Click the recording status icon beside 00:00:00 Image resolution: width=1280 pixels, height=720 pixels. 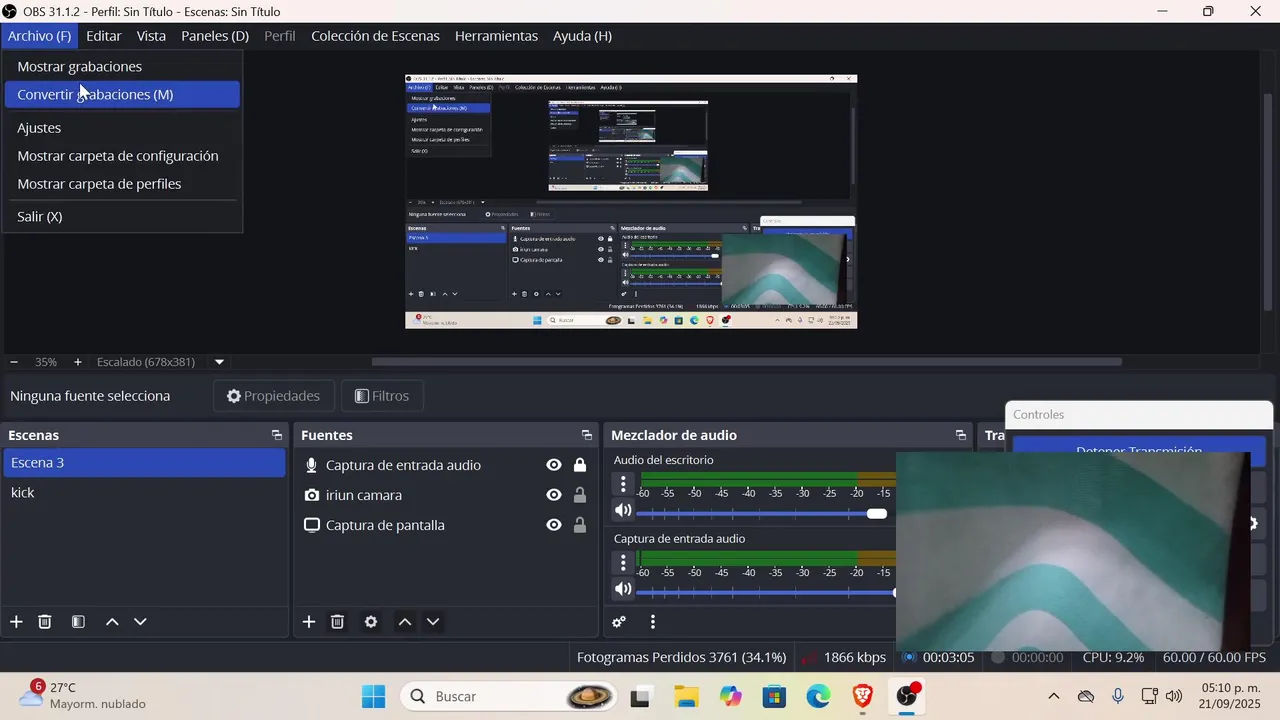coord(998,658)
